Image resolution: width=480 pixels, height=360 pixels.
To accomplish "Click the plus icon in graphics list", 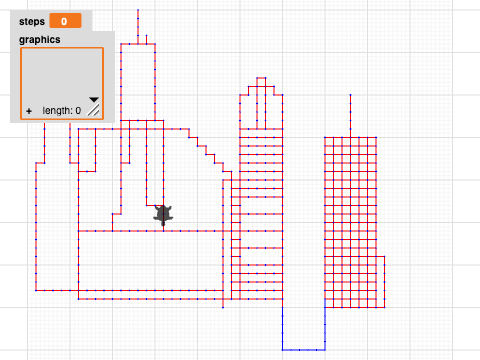I will 29,111.
